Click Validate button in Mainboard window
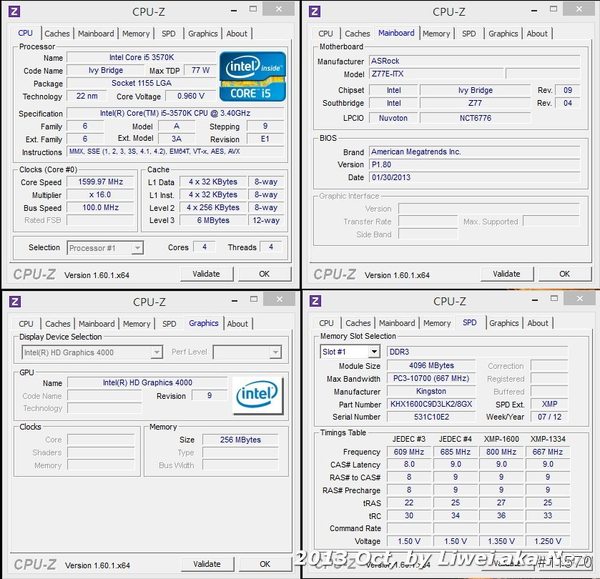This screenshot has width=600, height=579. [507, 274]
